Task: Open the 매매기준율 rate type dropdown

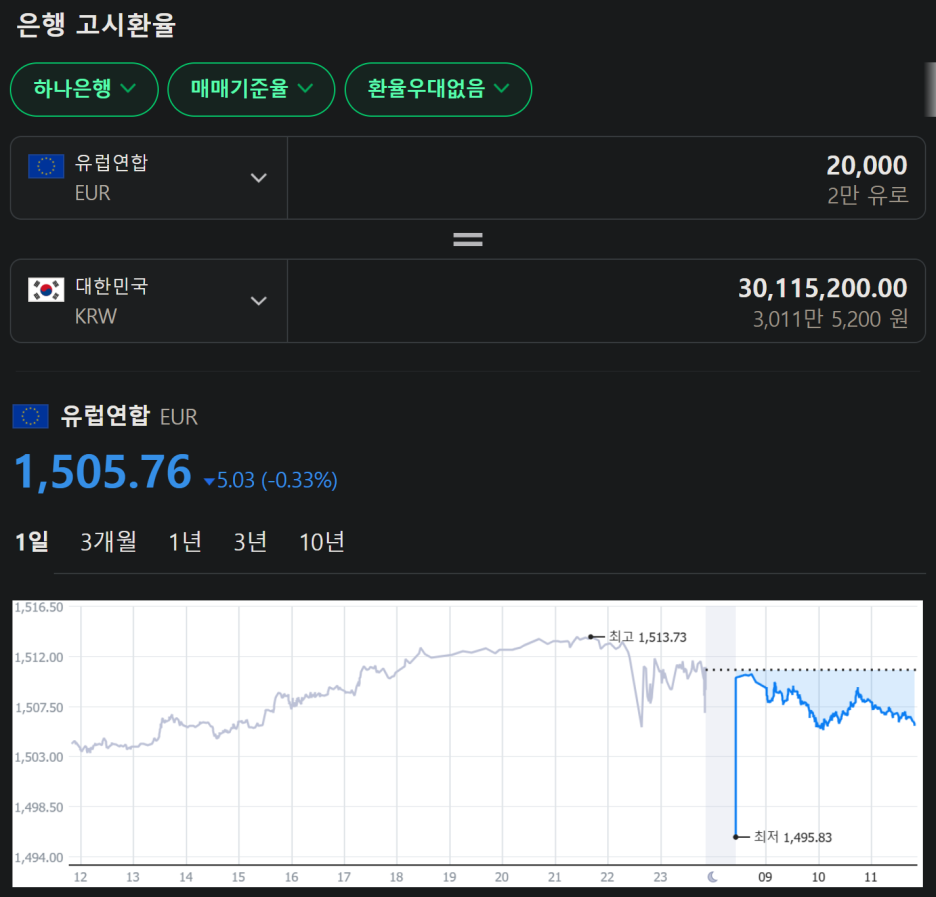Action: click(x=251, y=89)
